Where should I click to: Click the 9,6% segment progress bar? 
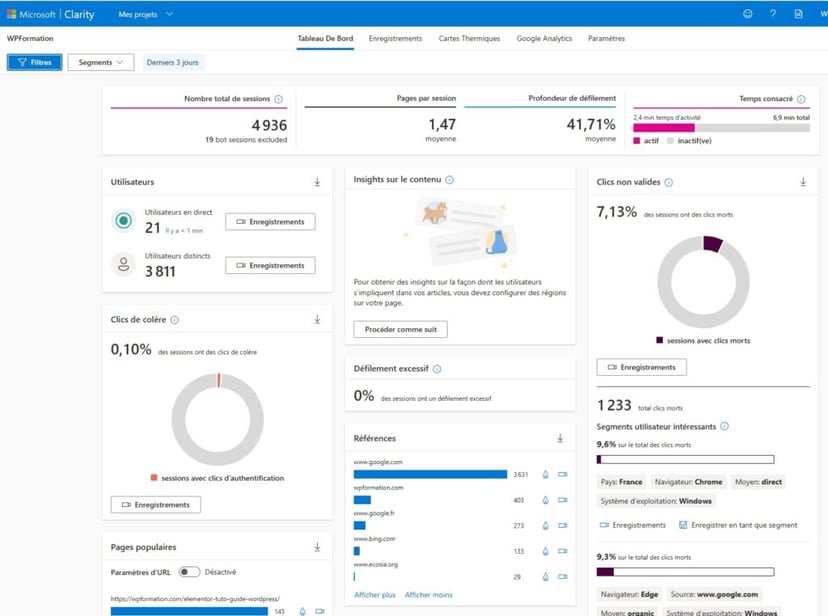(686, 458)
